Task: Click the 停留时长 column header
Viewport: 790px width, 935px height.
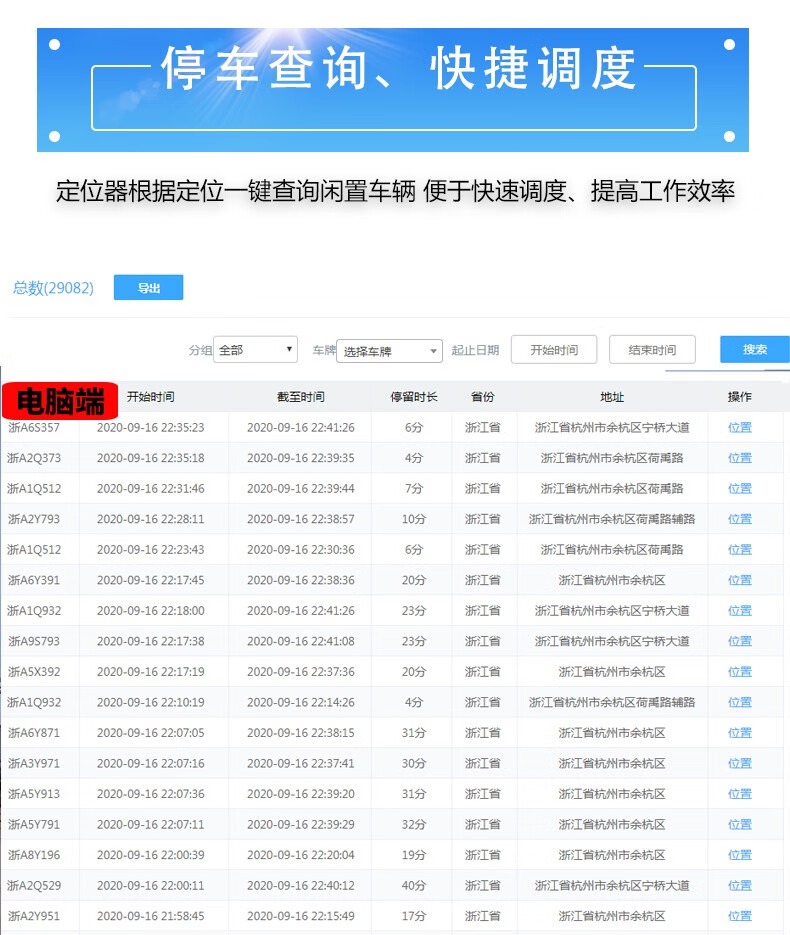Action: (x=414, y=397)
